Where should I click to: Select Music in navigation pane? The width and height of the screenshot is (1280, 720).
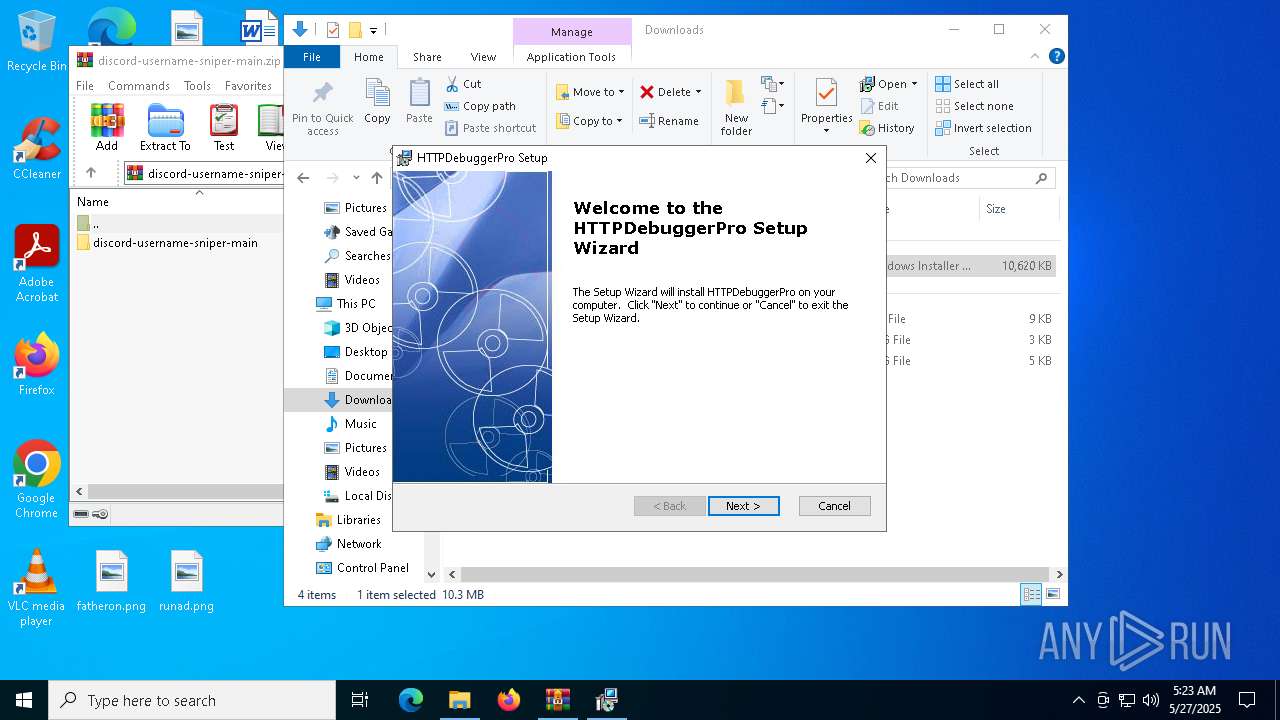point(351,424)
